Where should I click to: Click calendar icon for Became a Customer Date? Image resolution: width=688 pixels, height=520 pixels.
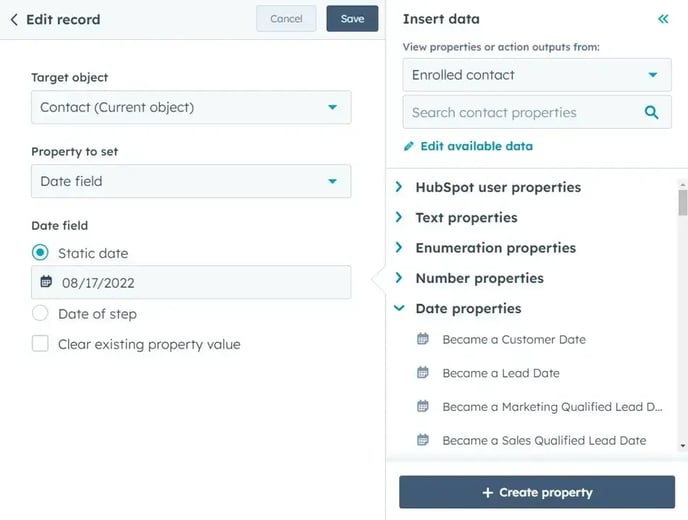[x=423, y=339]
